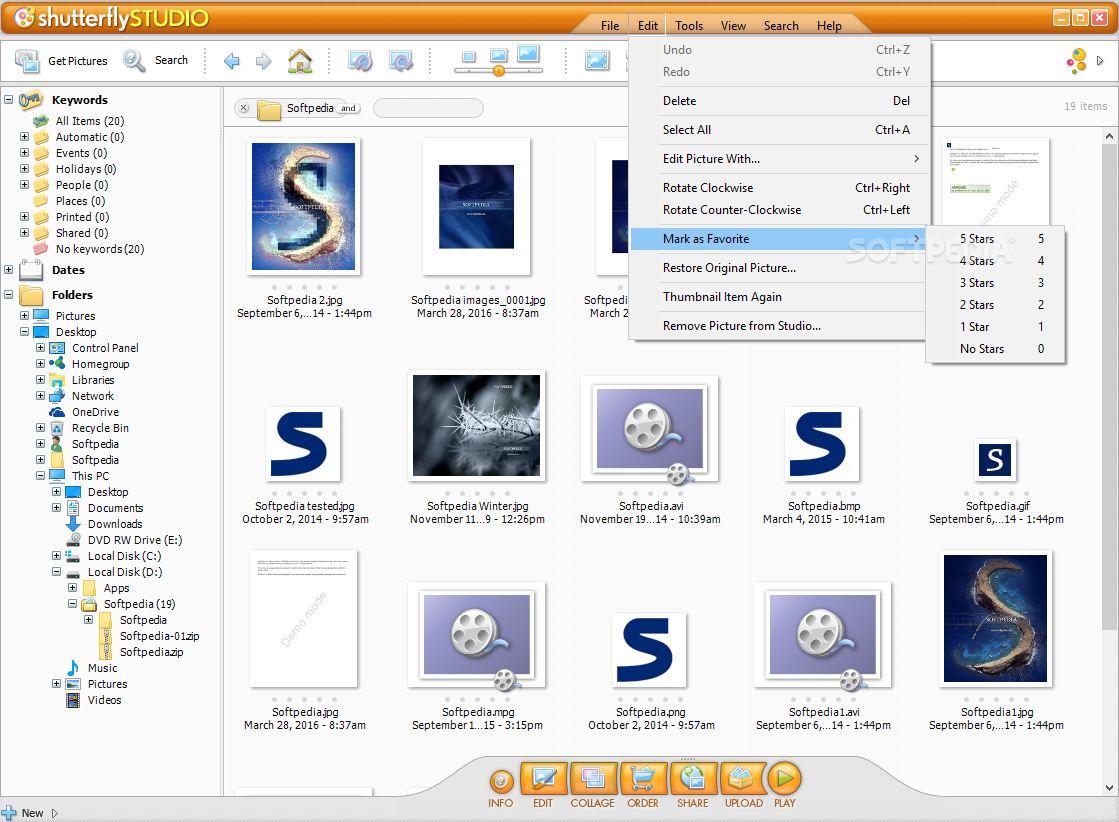This screenshot has width=1119, height=822.
Task: Go forward with the right arrow icon
Action: 263,61
